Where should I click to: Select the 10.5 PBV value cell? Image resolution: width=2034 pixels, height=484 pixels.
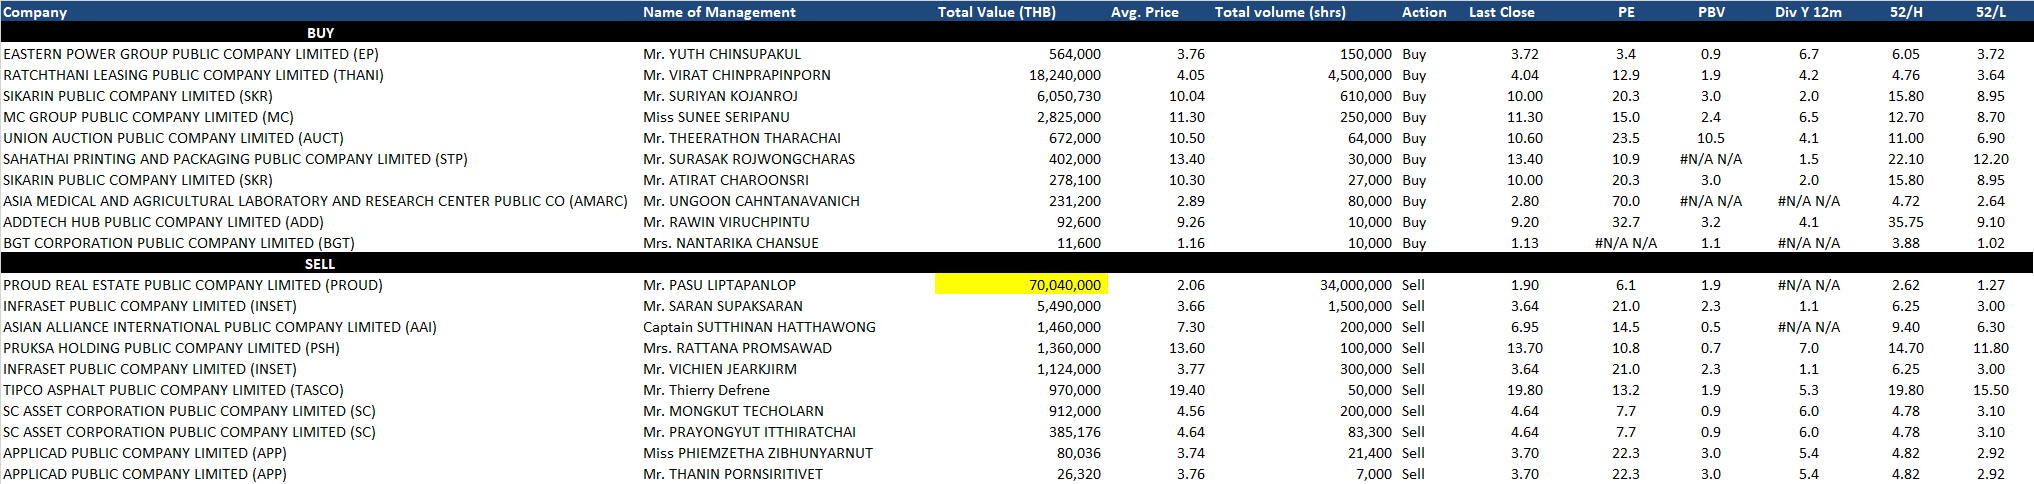pyautogui.click(x=1711, y=138)
